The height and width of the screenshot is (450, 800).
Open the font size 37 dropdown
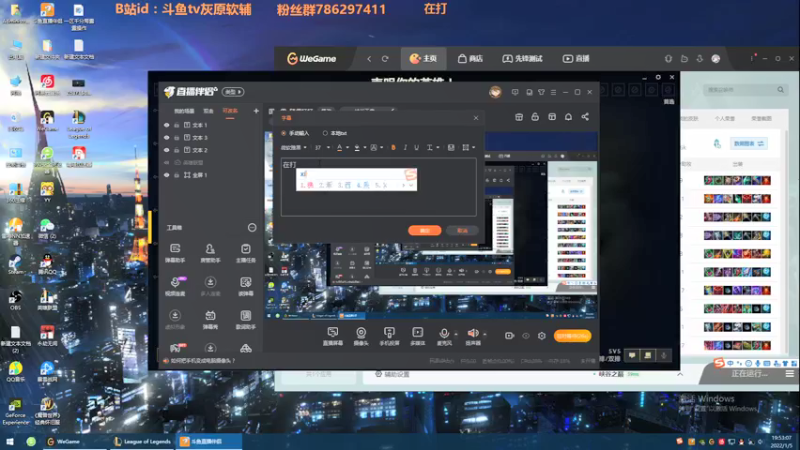point(321,147)
